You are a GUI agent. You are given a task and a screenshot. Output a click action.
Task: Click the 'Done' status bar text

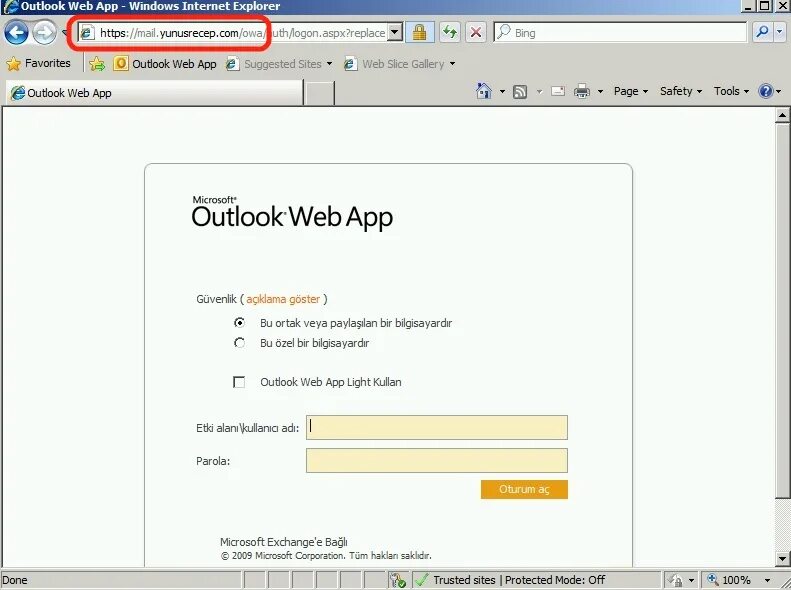[x=15, y=580]
